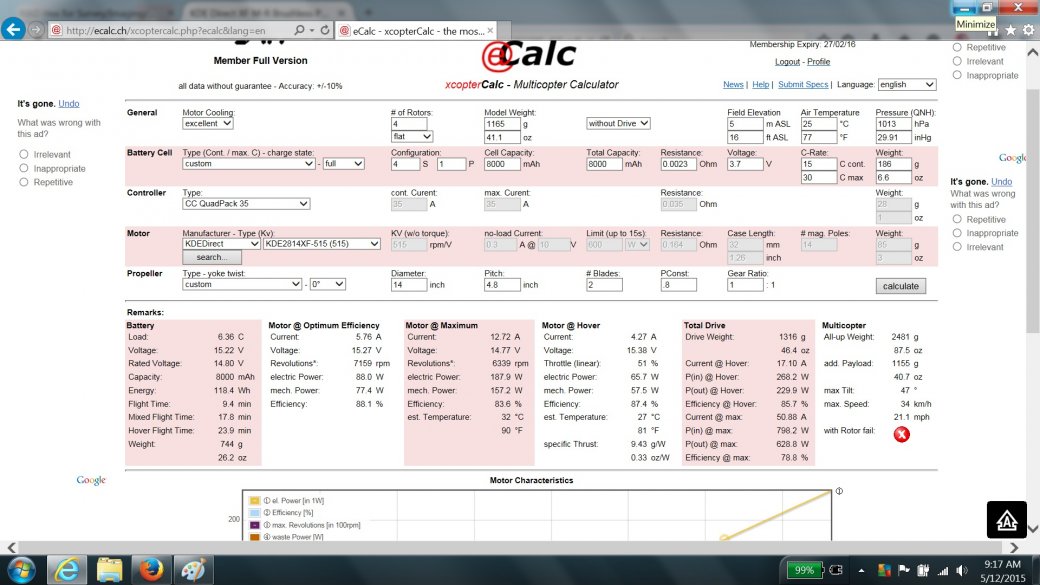Refresh the page with the reload icon
1040x585 pixels.
point(324,30)
